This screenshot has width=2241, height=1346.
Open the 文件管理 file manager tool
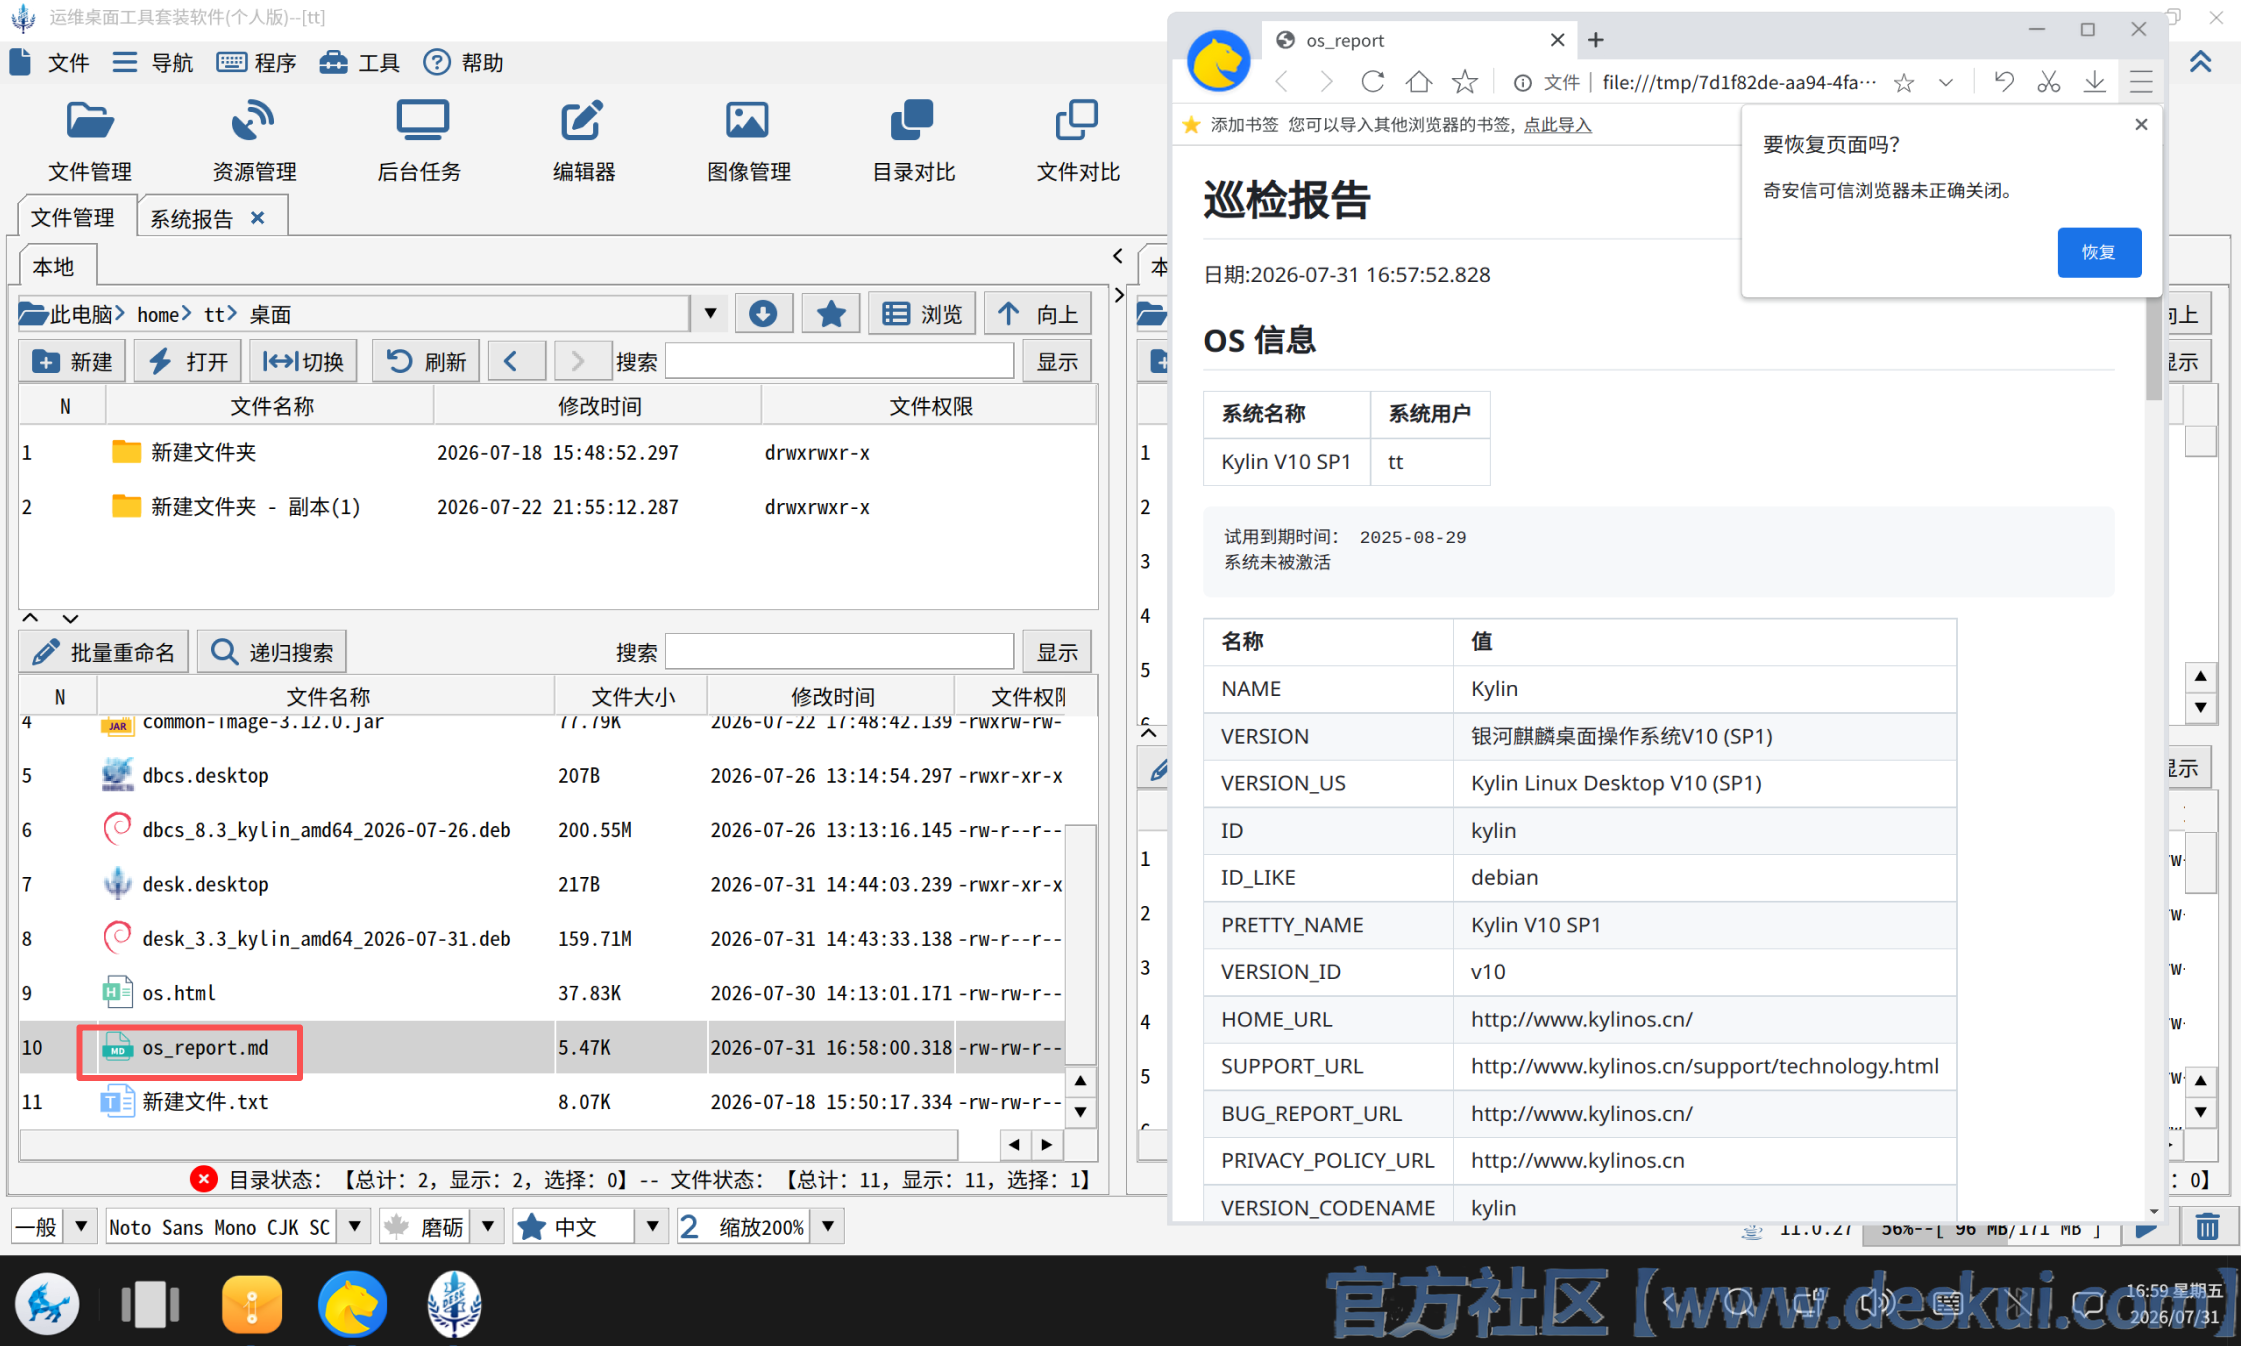pyautogui.click(x=90, y=141)
